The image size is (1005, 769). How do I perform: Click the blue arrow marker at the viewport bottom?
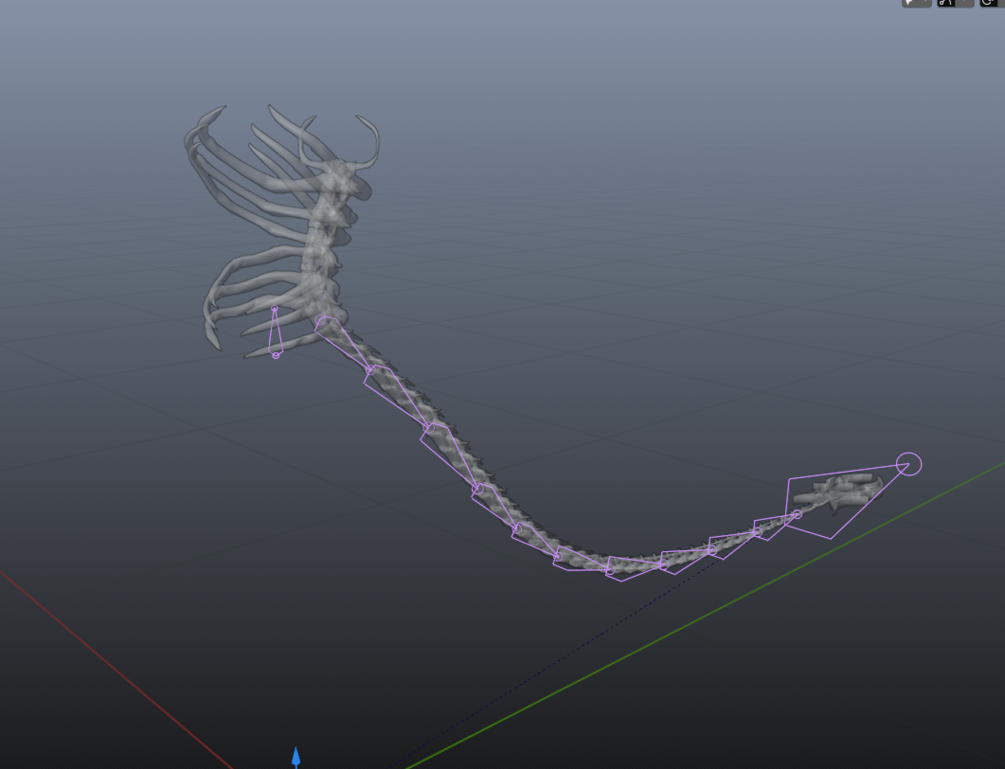[x=295, y=757]
